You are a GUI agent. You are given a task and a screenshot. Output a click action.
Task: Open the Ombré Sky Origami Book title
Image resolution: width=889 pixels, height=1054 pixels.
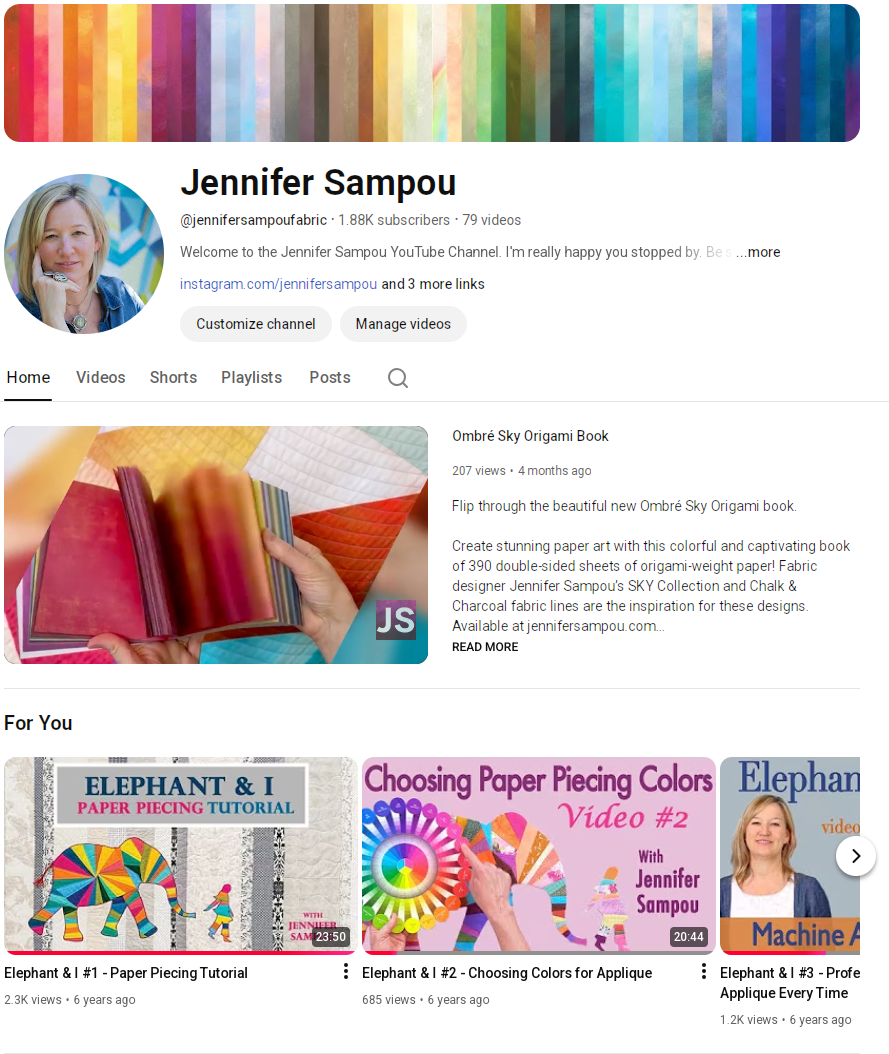pos(530,436)
